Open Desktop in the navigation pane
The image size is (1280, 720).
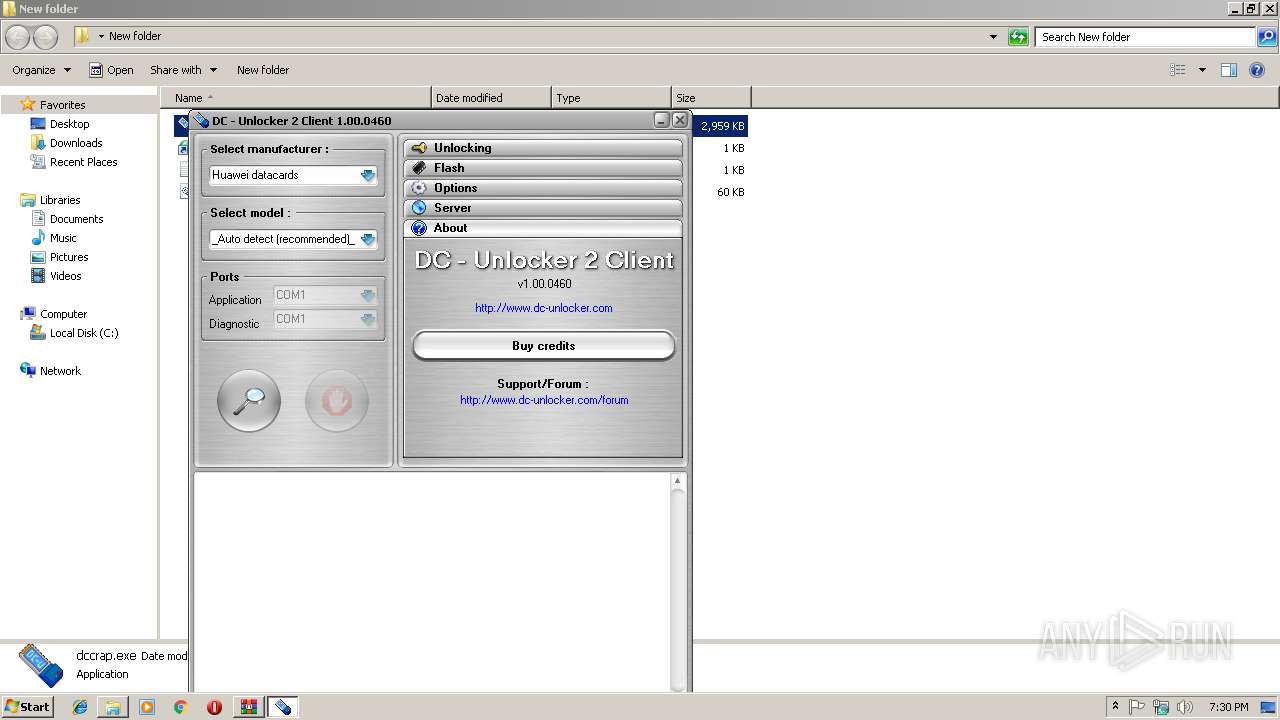coord(69,124)
